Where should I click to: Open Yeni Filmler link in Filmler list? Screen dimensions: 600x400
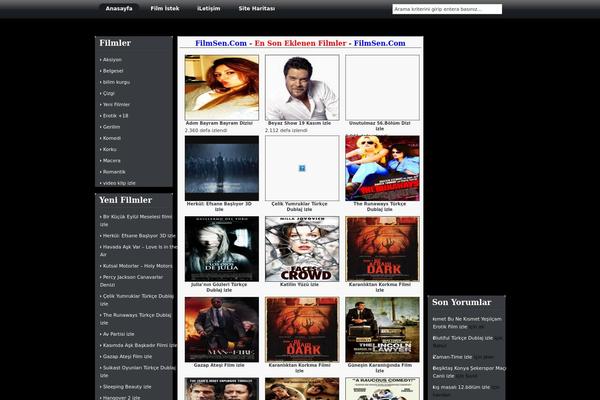coord(116,104)
